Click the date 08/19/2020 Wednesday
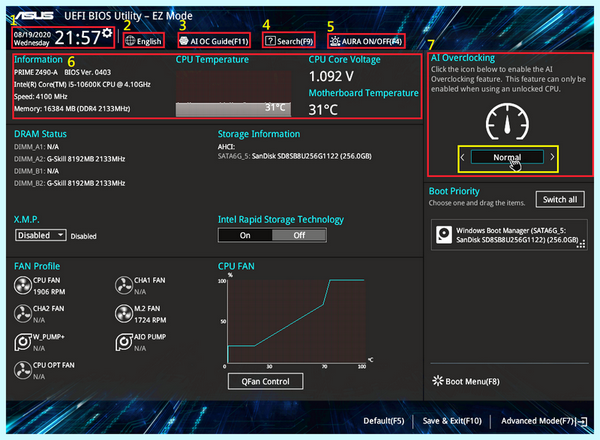Image resolution: width=600 pixels, height=440 pixels. [x=33, y=39]
